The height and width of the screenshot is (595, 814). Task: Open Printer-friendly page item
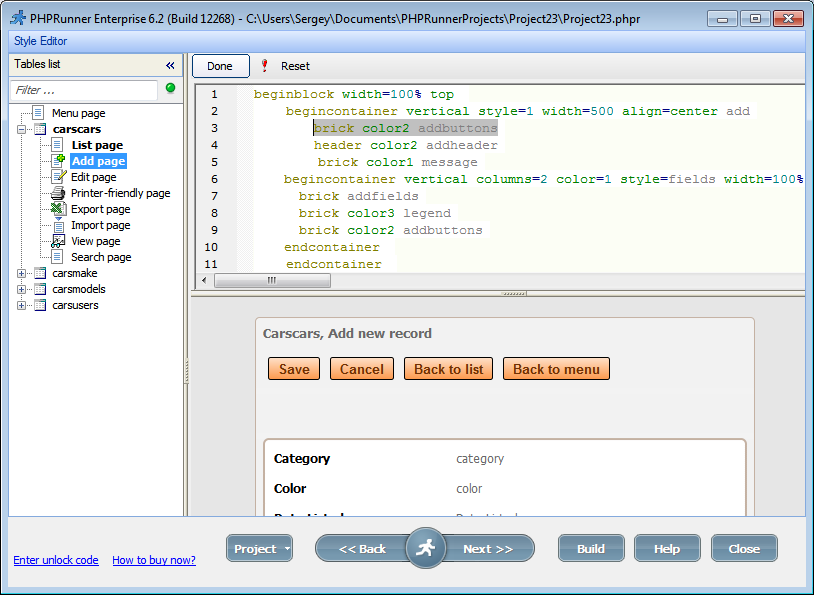[120, 193]
